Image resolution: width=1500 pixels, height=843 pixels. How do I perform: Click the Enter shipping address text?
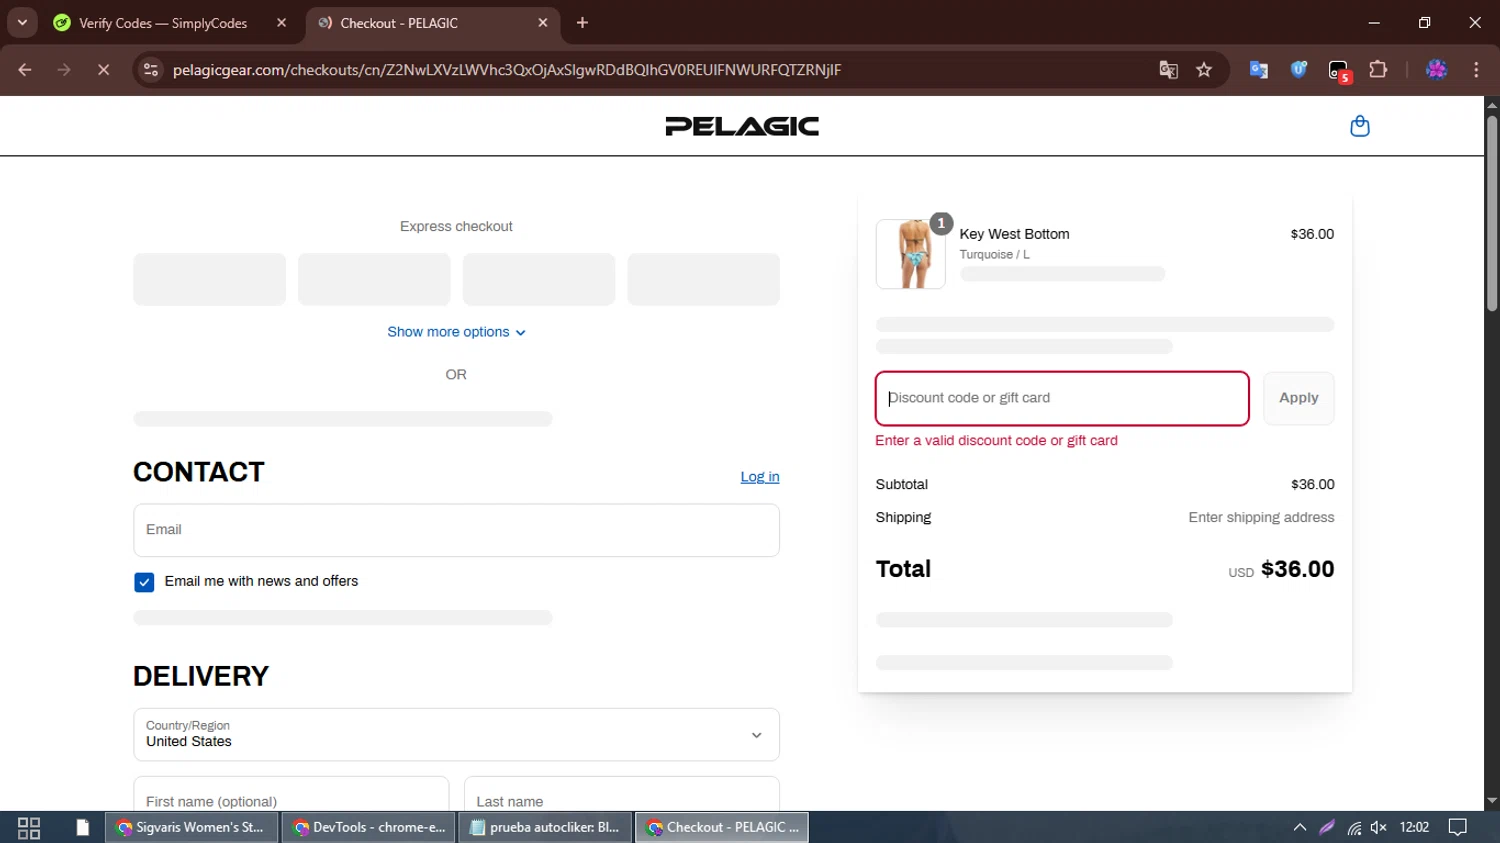click(1261, 517)
